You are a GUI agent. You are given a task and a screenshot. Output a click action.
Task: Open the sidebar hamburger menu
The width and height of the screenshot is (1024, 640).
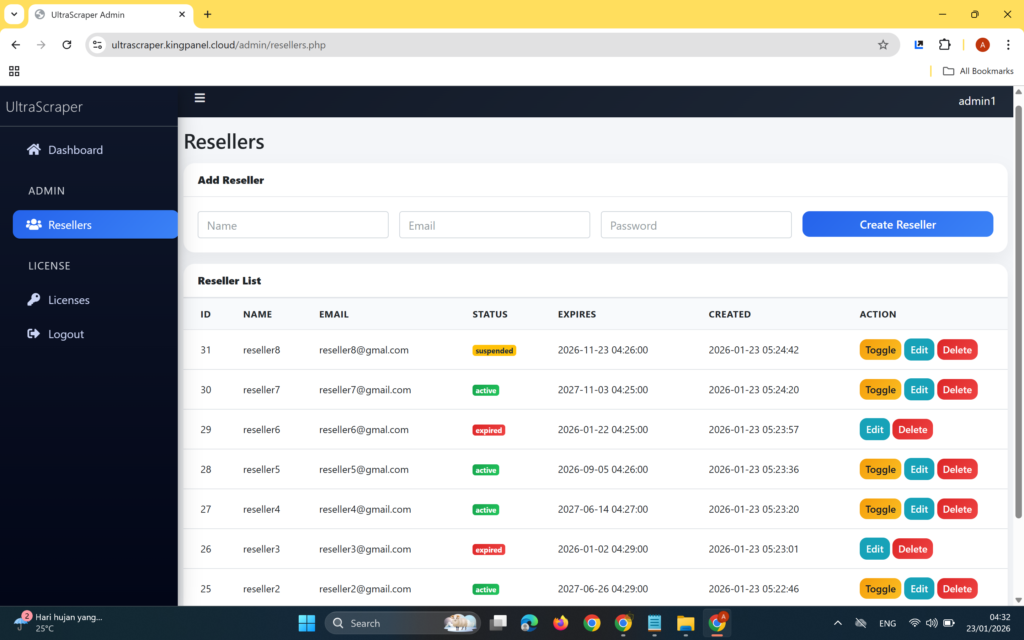[x=199, y=97]
